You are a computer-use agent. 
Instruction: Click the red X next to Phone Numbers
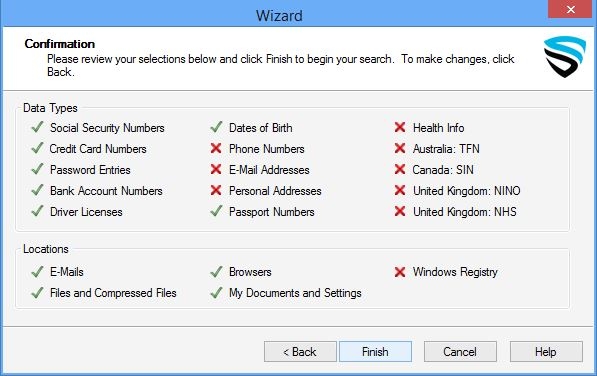(216, 148)
